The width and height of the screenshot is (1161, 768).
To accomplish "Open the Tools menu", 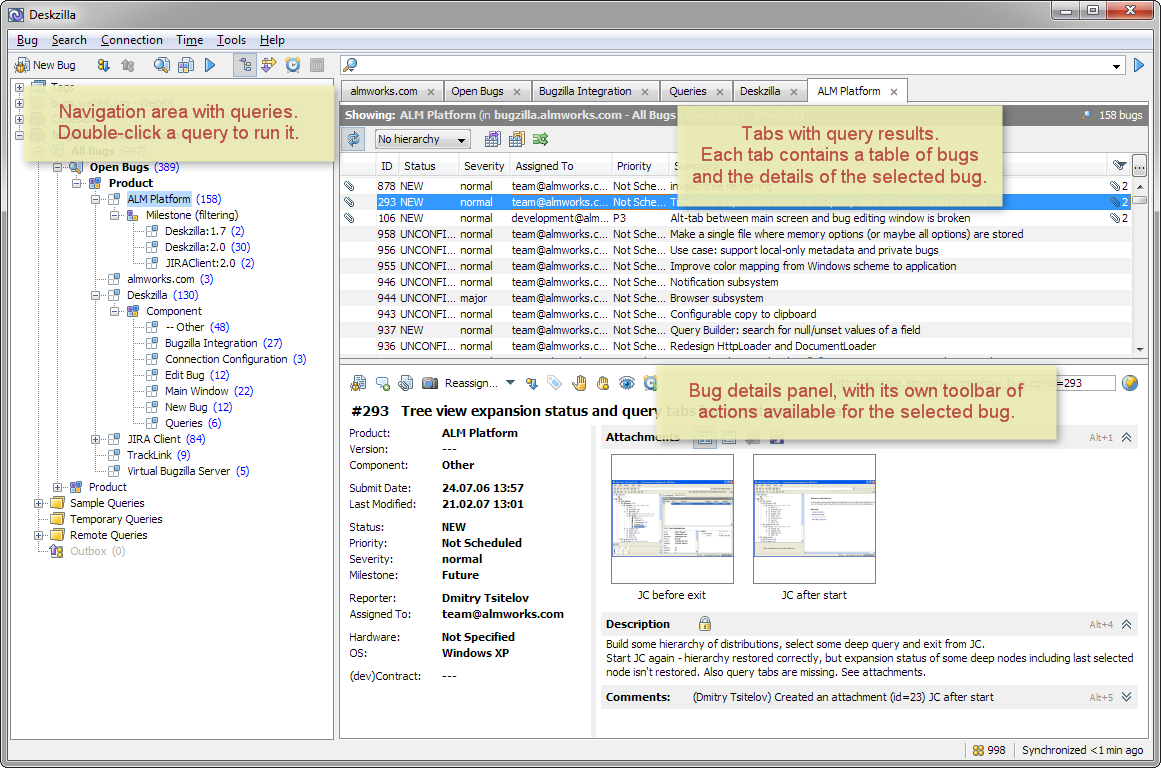I will 231,40.
